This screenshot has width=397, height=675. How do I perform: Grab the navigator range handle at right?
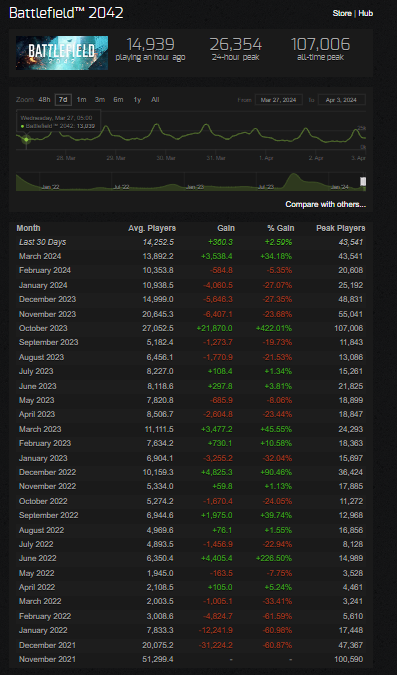pos(363,182)
